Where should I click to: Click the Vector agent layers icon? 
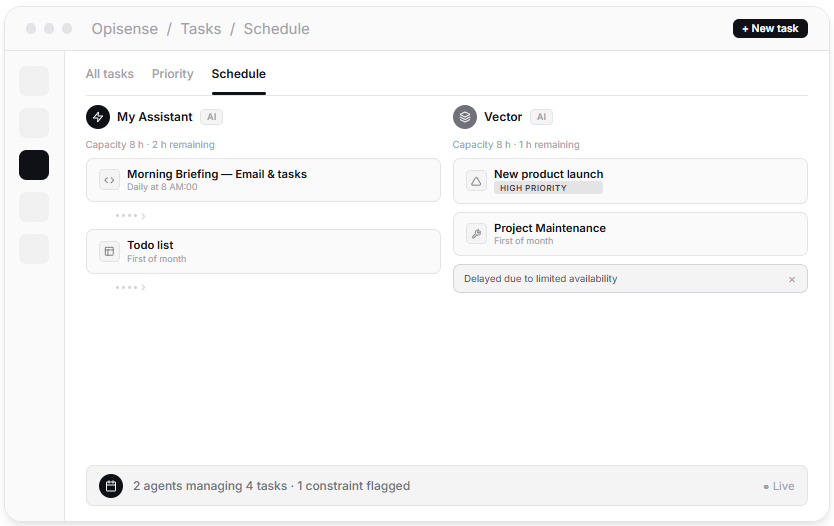point(465,117)
